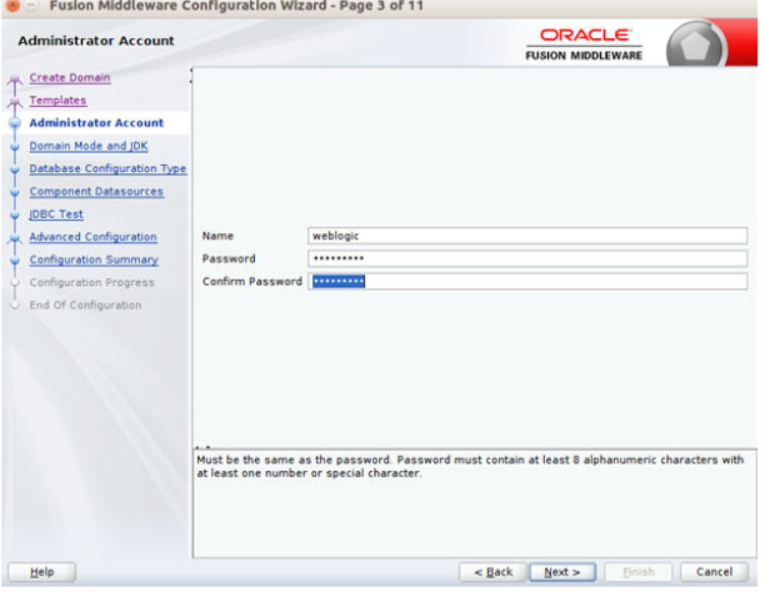Open the Create Domain step link
This screenshot has width=767, height=595.
pos(69,78)
